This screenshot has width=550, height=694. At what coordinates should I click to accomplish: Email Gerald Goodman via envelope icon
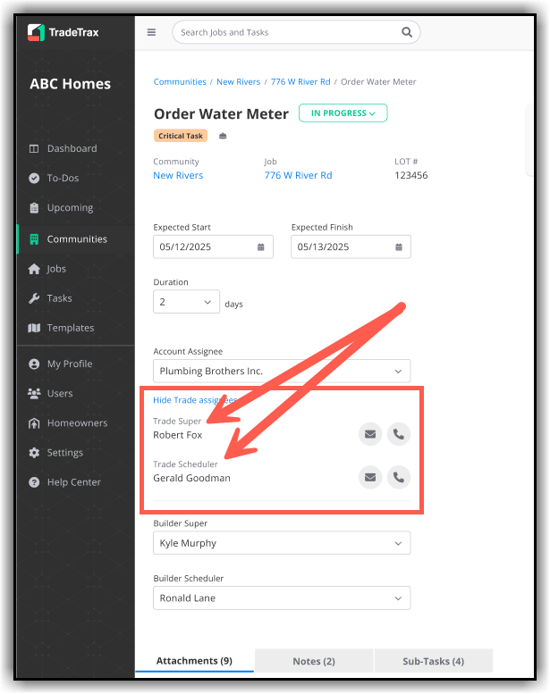(x=370, y=478)
